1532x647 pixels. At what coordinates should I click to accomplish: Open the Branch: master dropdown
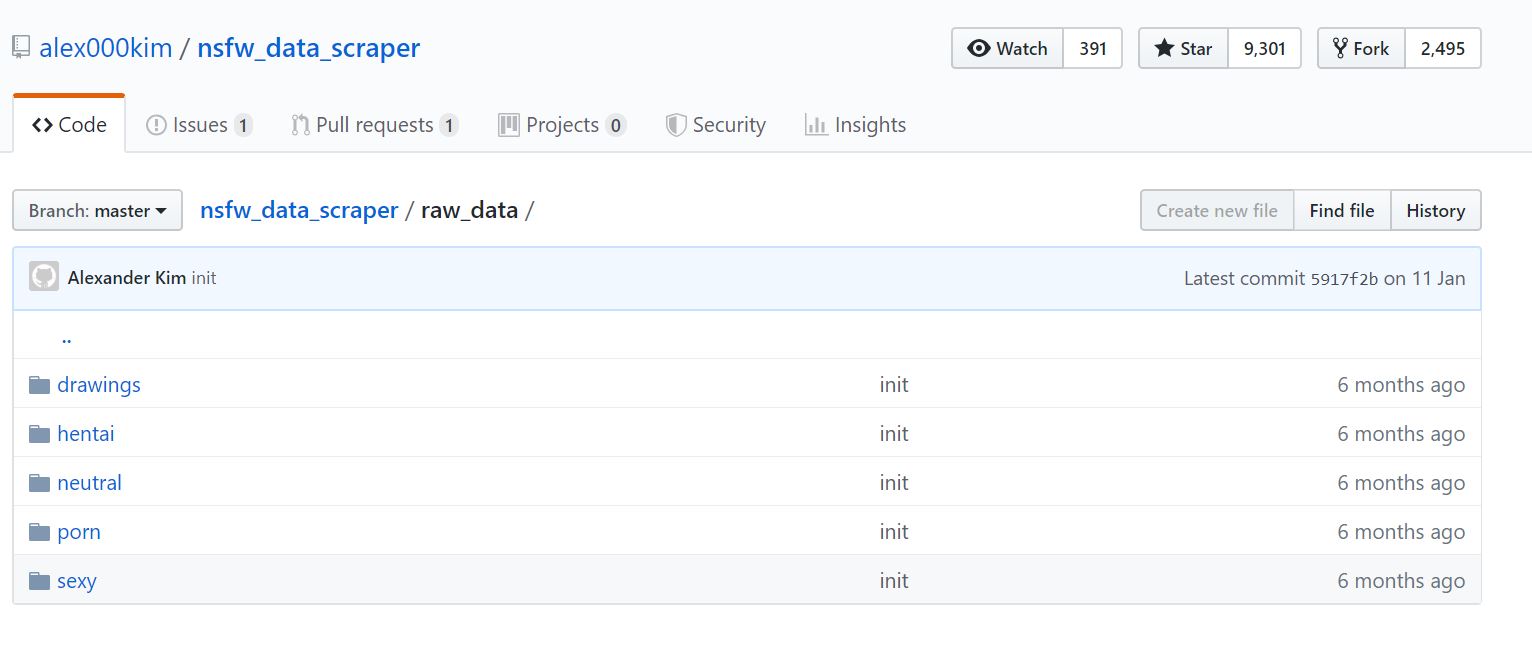click(97, 211)
